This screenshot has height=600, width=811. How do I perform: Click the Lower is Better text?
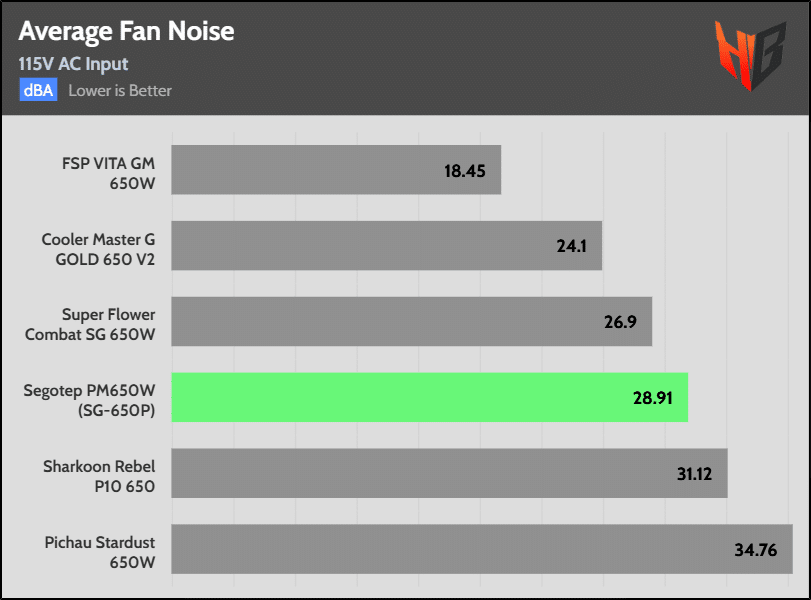point(120,91)
